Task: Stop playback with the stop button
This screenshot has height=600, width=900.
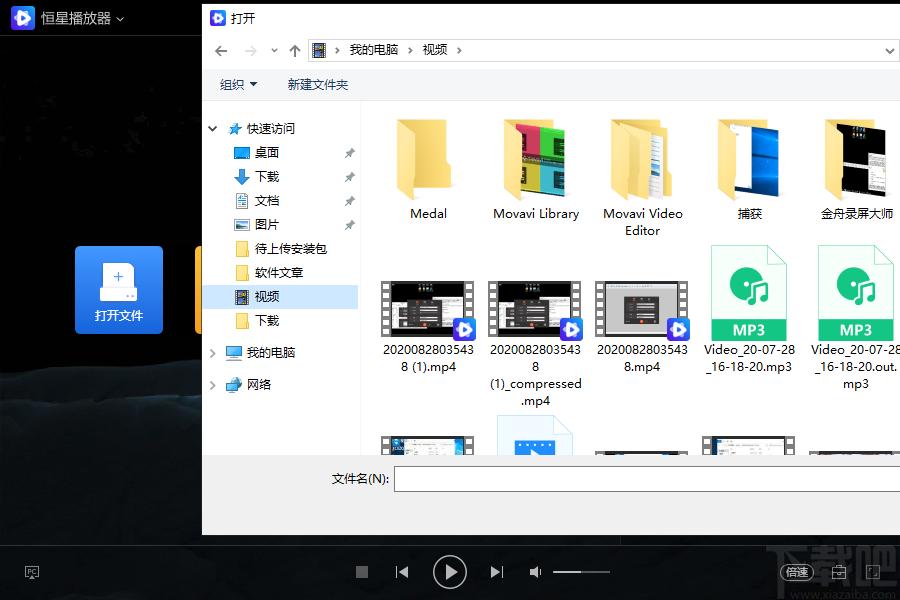Action: (362, 572)
